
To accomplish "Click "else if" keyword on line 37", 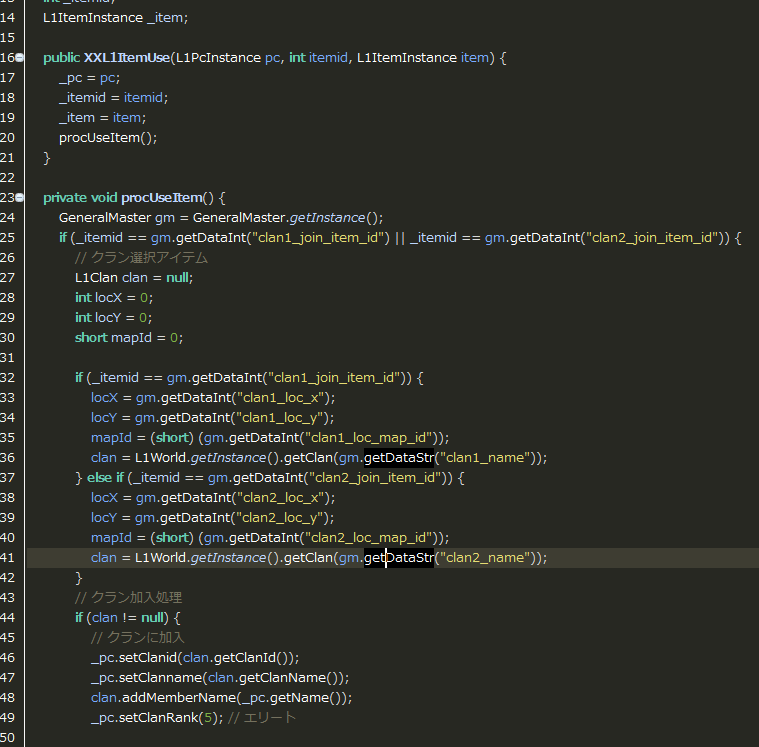I will click(105, 478).
